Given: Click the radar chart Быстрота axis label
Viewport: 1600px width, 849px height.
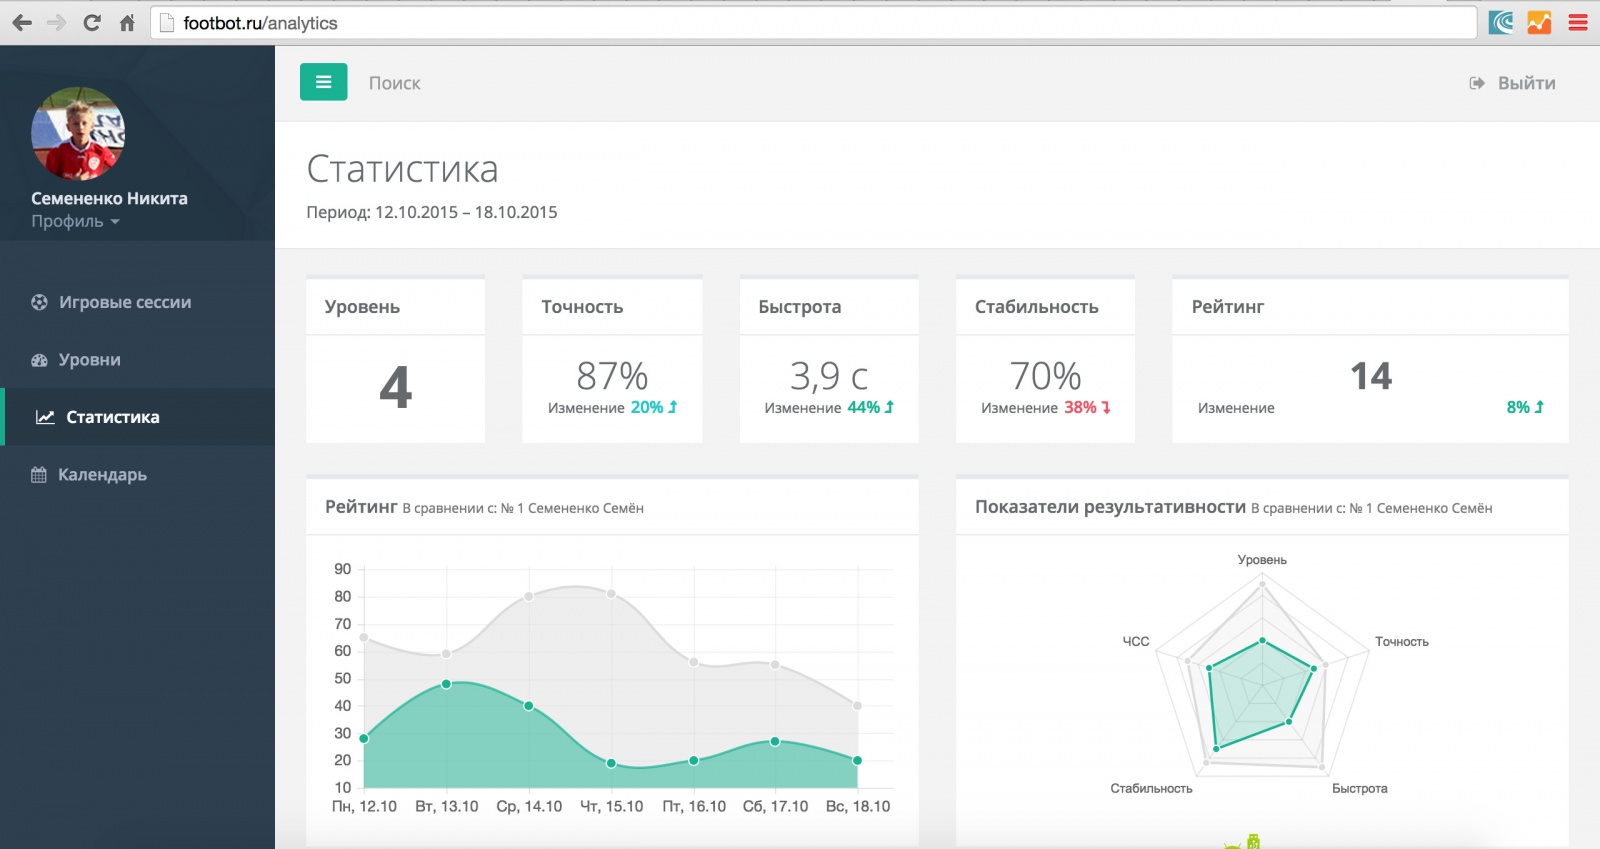Looking at the screenshot, I should (x=1360, y=789).
